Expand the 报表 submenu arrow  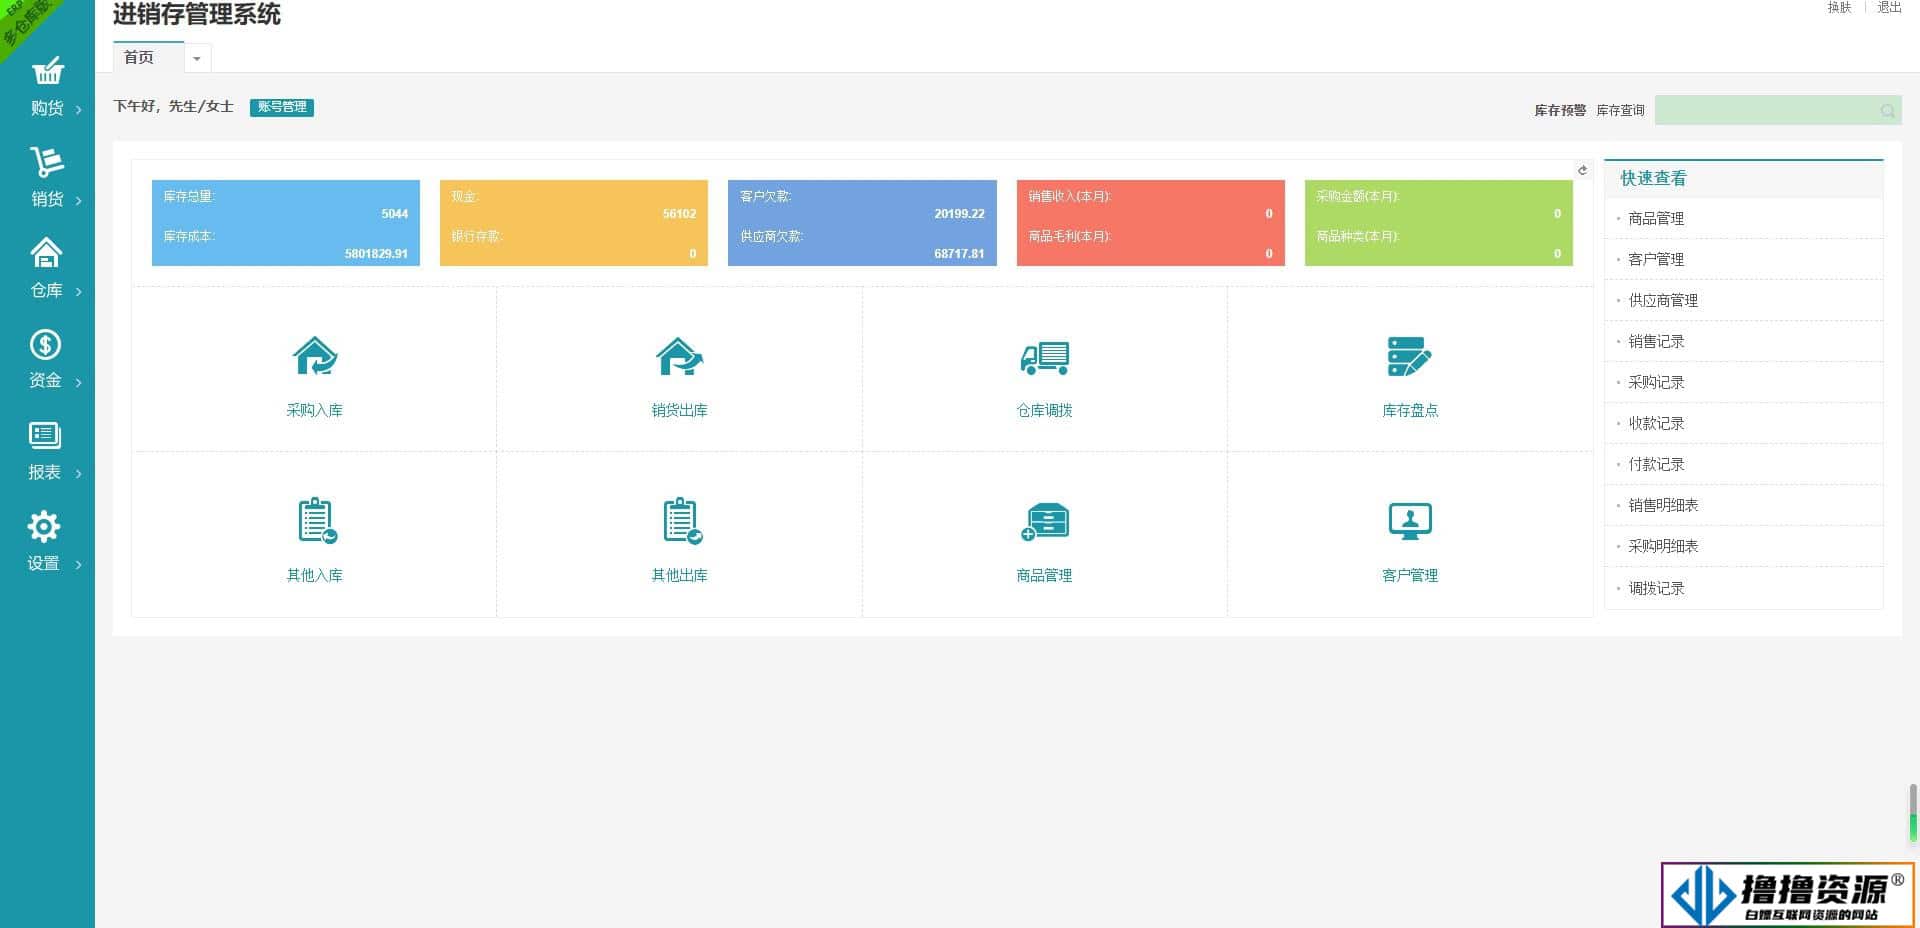click(79, 473)
